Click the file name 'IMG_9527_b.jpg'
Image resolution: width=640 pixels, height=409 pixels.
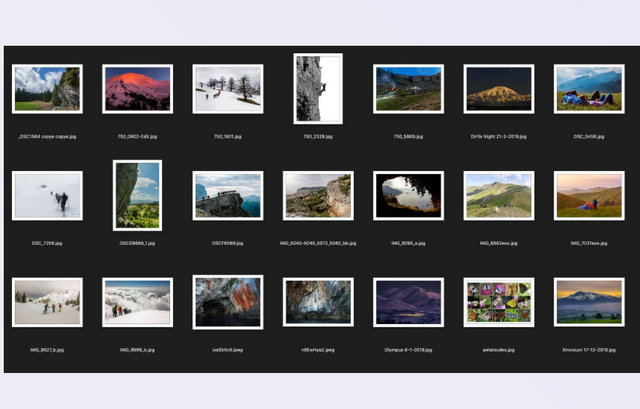coord(47,350)
